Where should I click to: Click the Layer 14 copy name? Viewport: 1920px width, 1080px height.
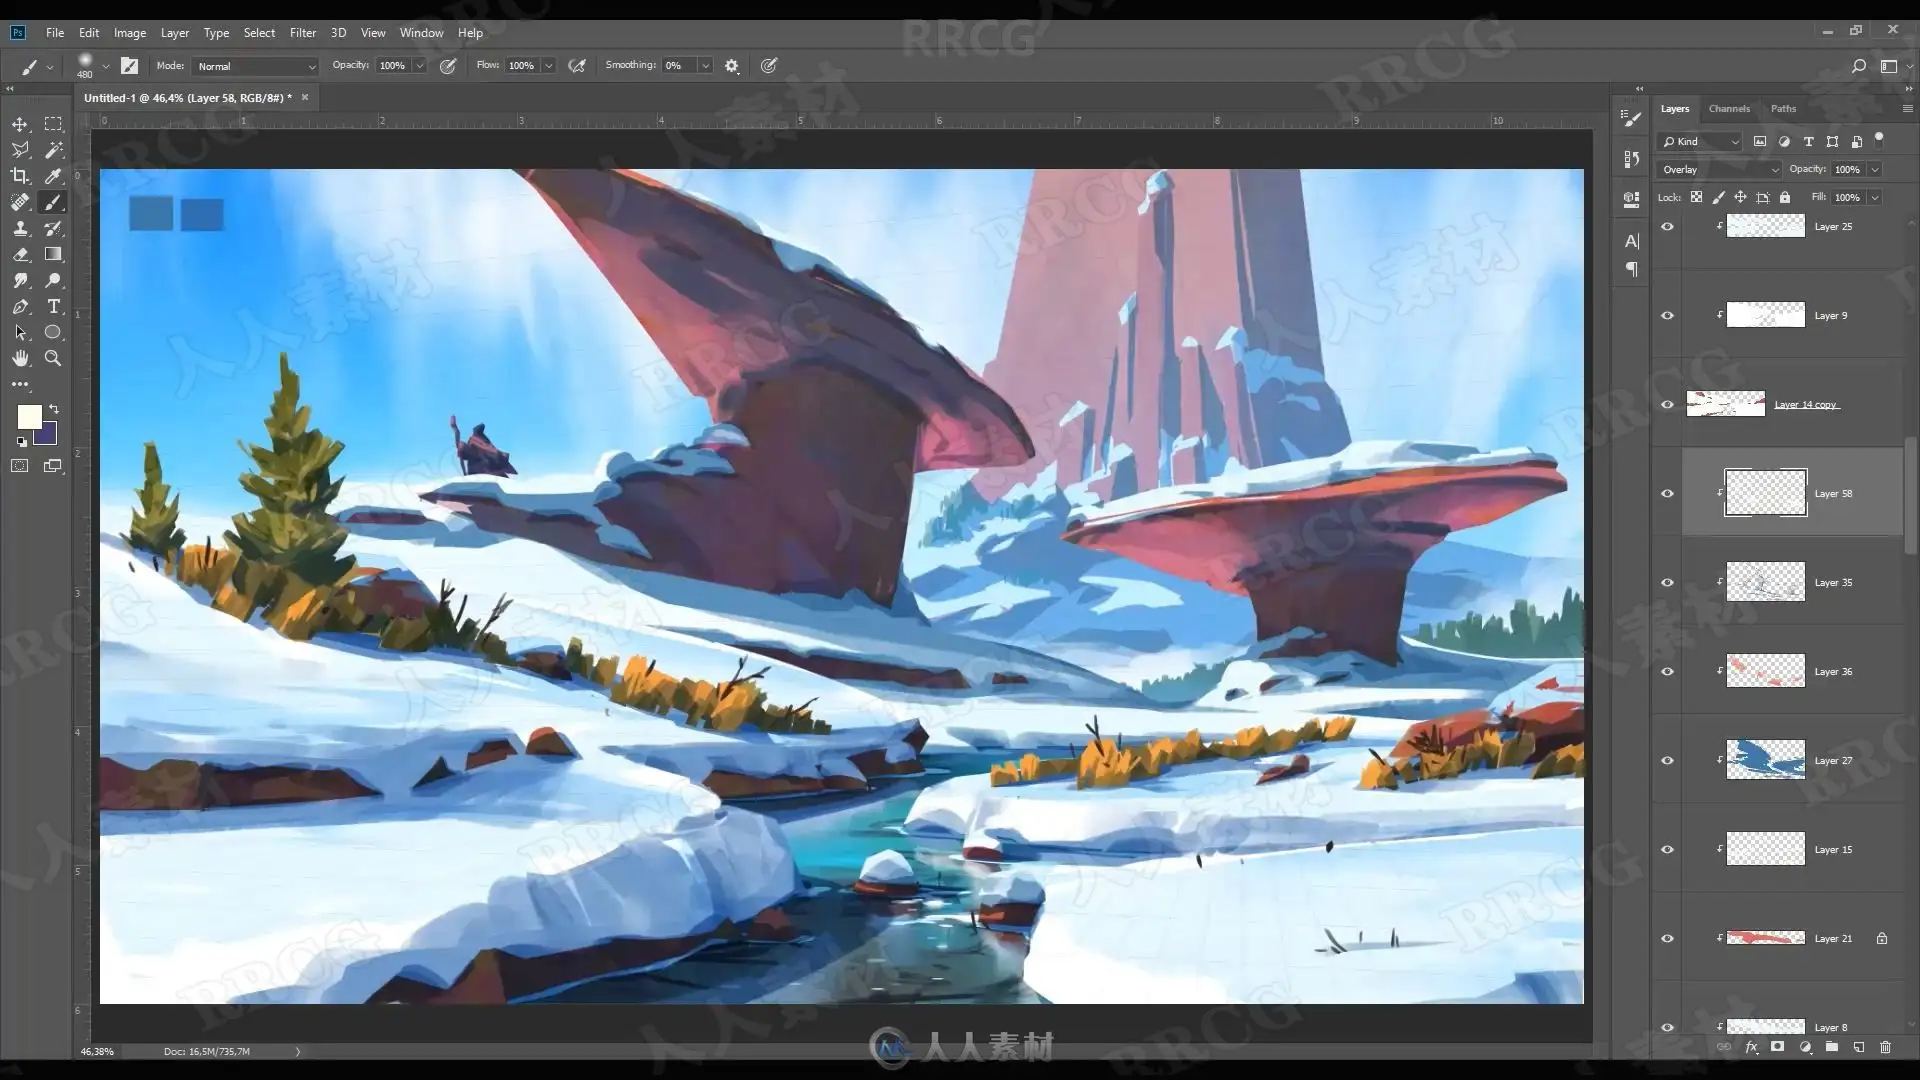click(1806, 405)
